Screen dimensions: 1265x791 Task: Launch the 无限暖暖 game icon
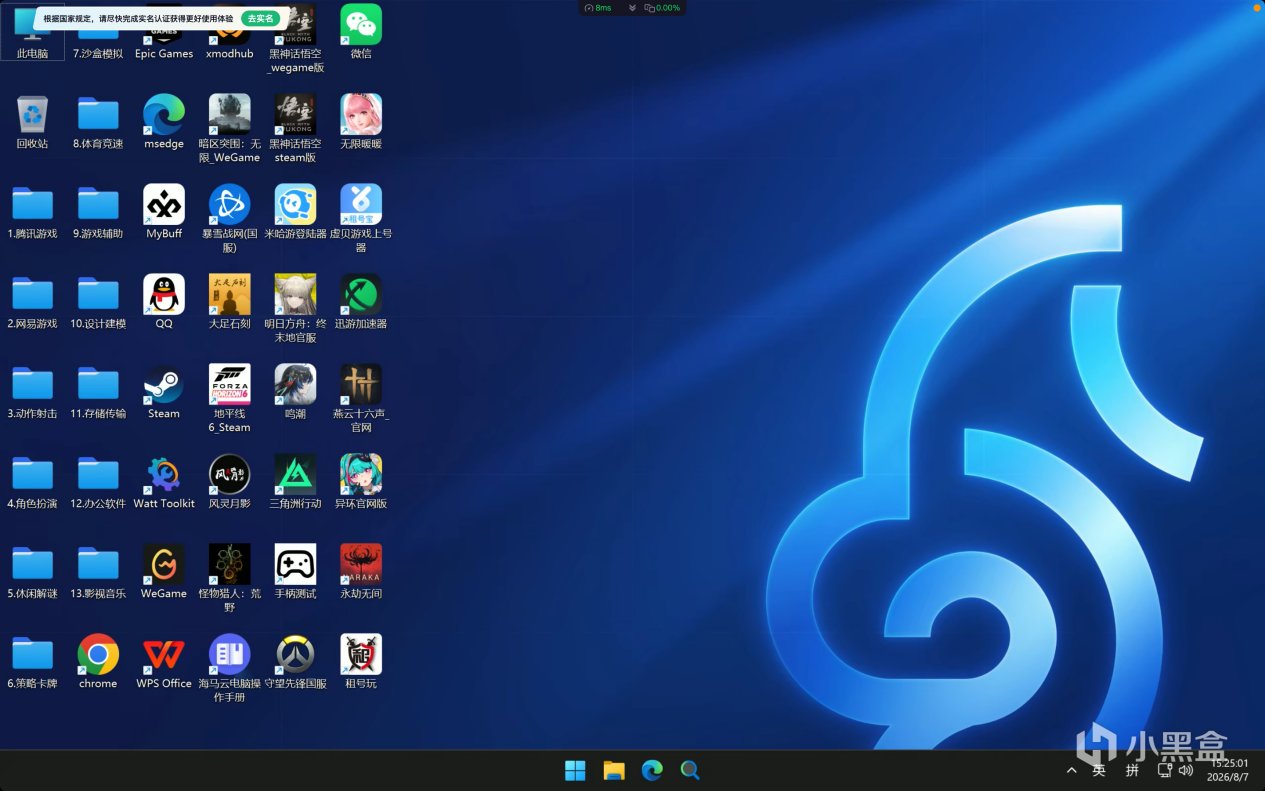361,115
